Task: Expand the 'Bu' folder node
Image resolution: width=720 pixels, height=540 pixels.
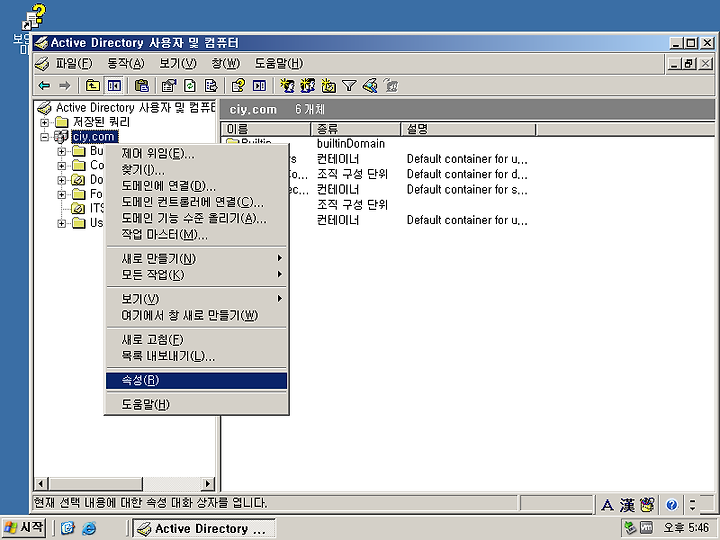Action: tap(61, 152)
